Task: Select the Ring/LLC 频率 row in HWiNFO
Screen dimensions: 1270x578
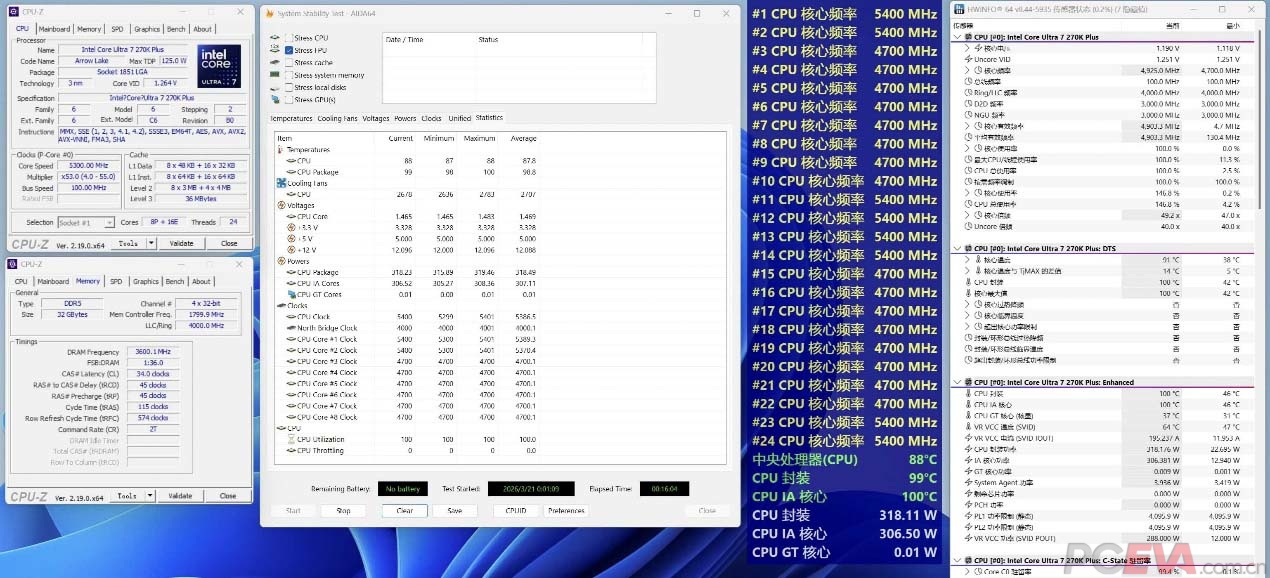Action: (1103, 93)
